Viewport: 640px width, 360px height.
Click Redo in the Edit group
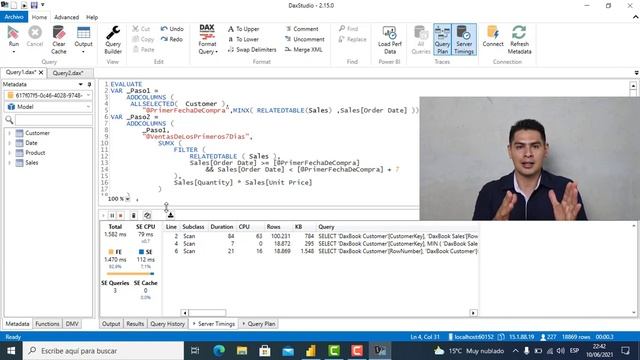pyautogui.click(x=171, y=39)
